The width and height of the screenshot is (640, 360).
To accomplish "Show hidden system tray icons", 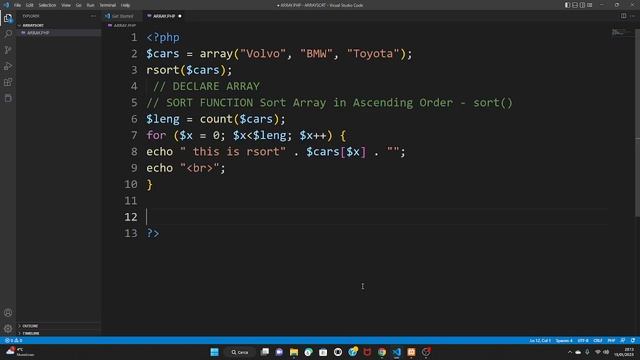I will (570, 352).
